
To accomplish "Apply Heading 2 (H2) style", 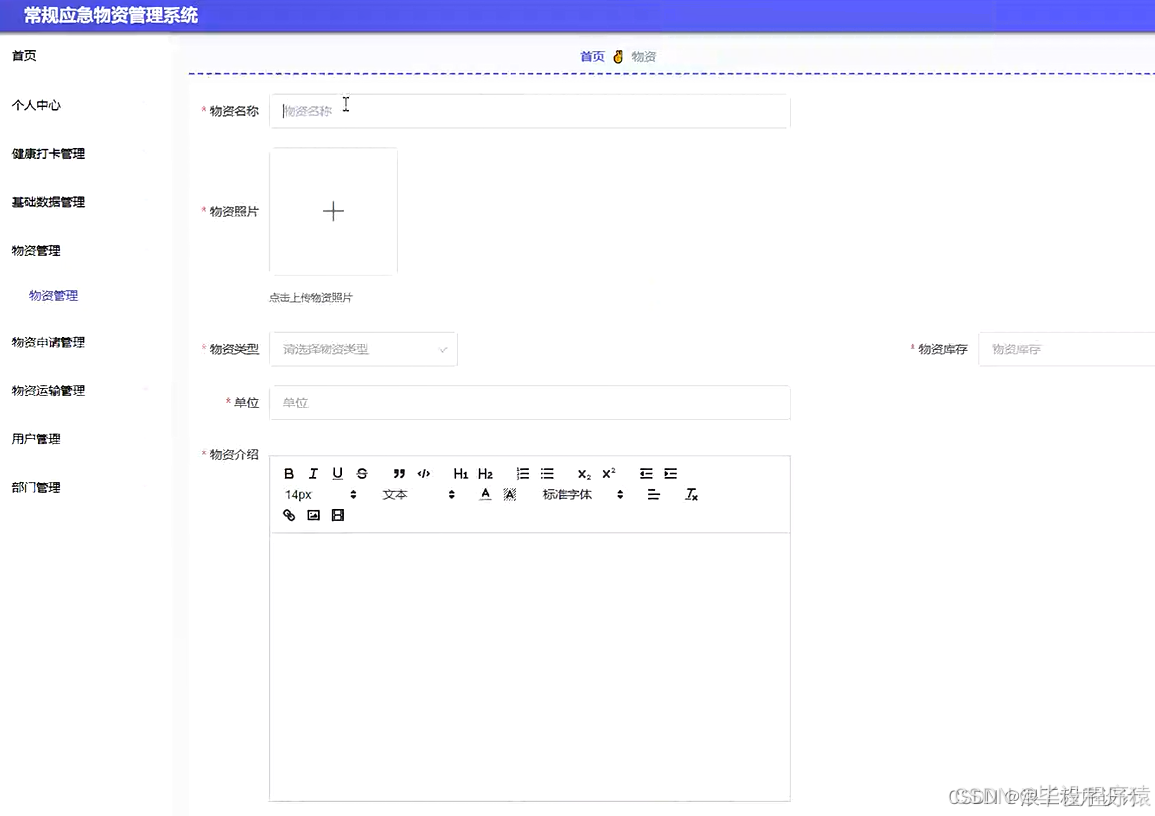I will click(485, 474).
